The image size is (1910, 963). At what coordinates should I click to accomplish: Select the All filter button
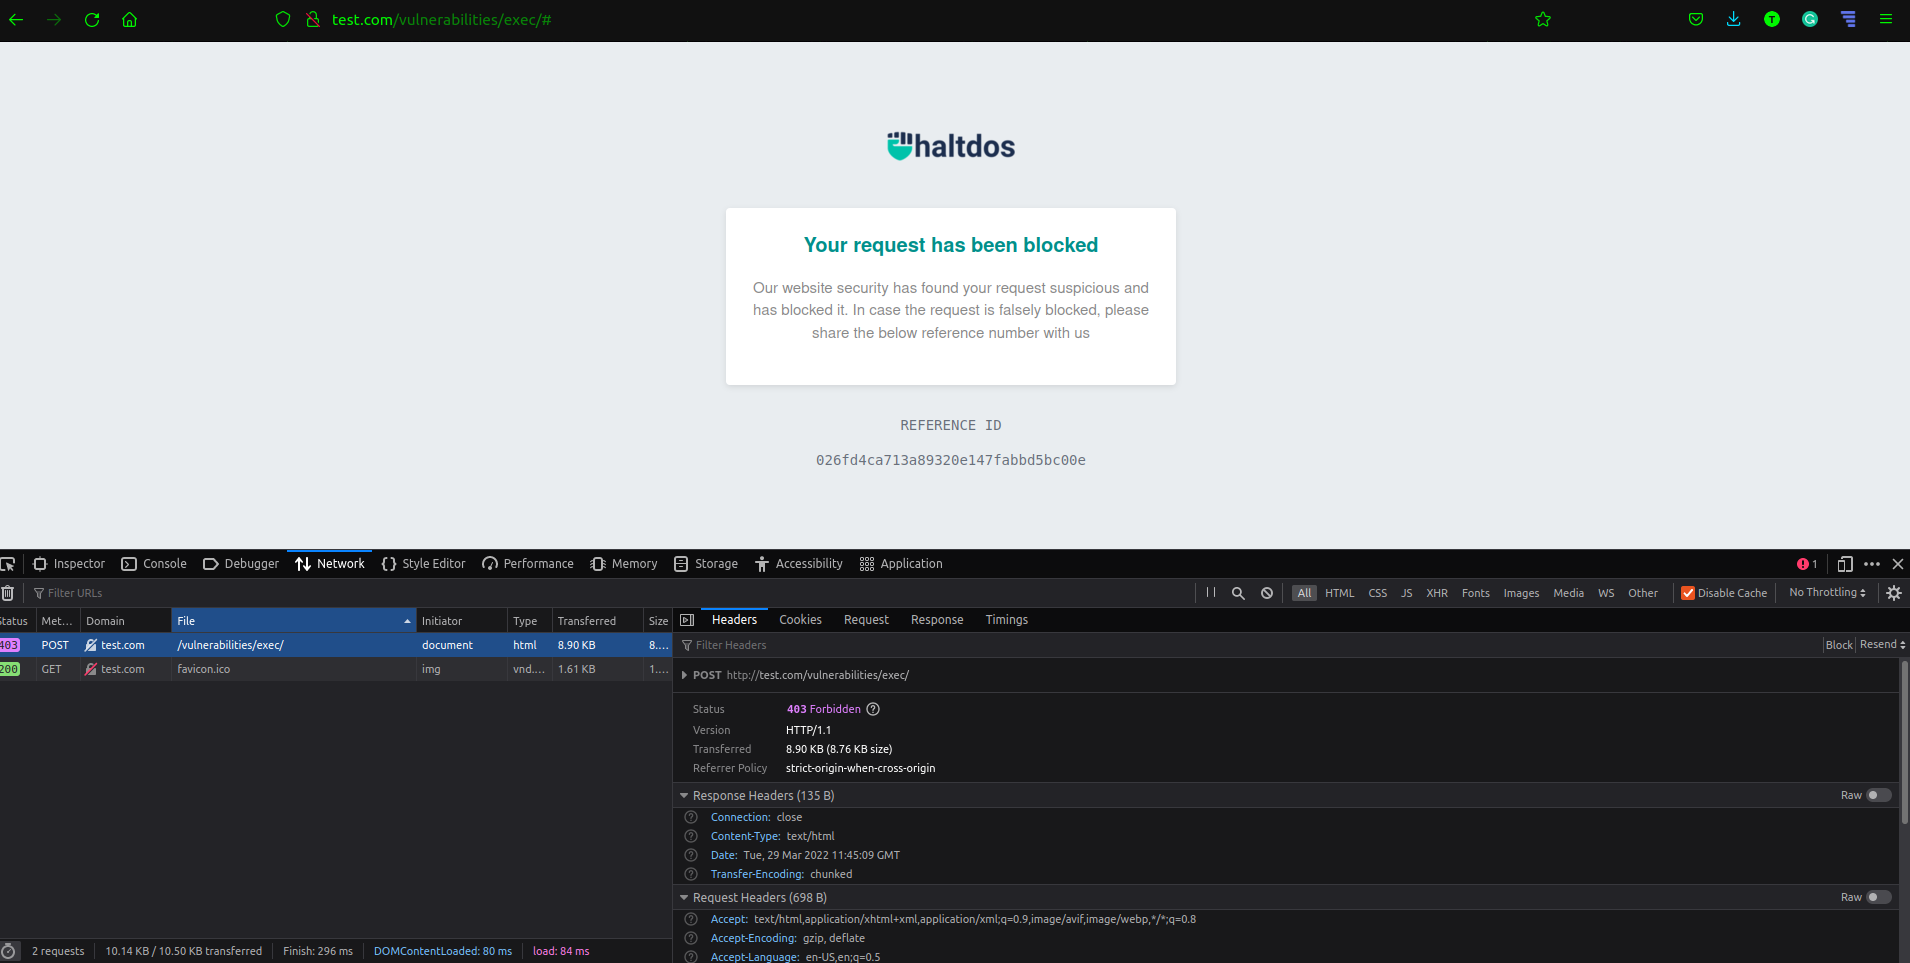tap(1304, 593)
